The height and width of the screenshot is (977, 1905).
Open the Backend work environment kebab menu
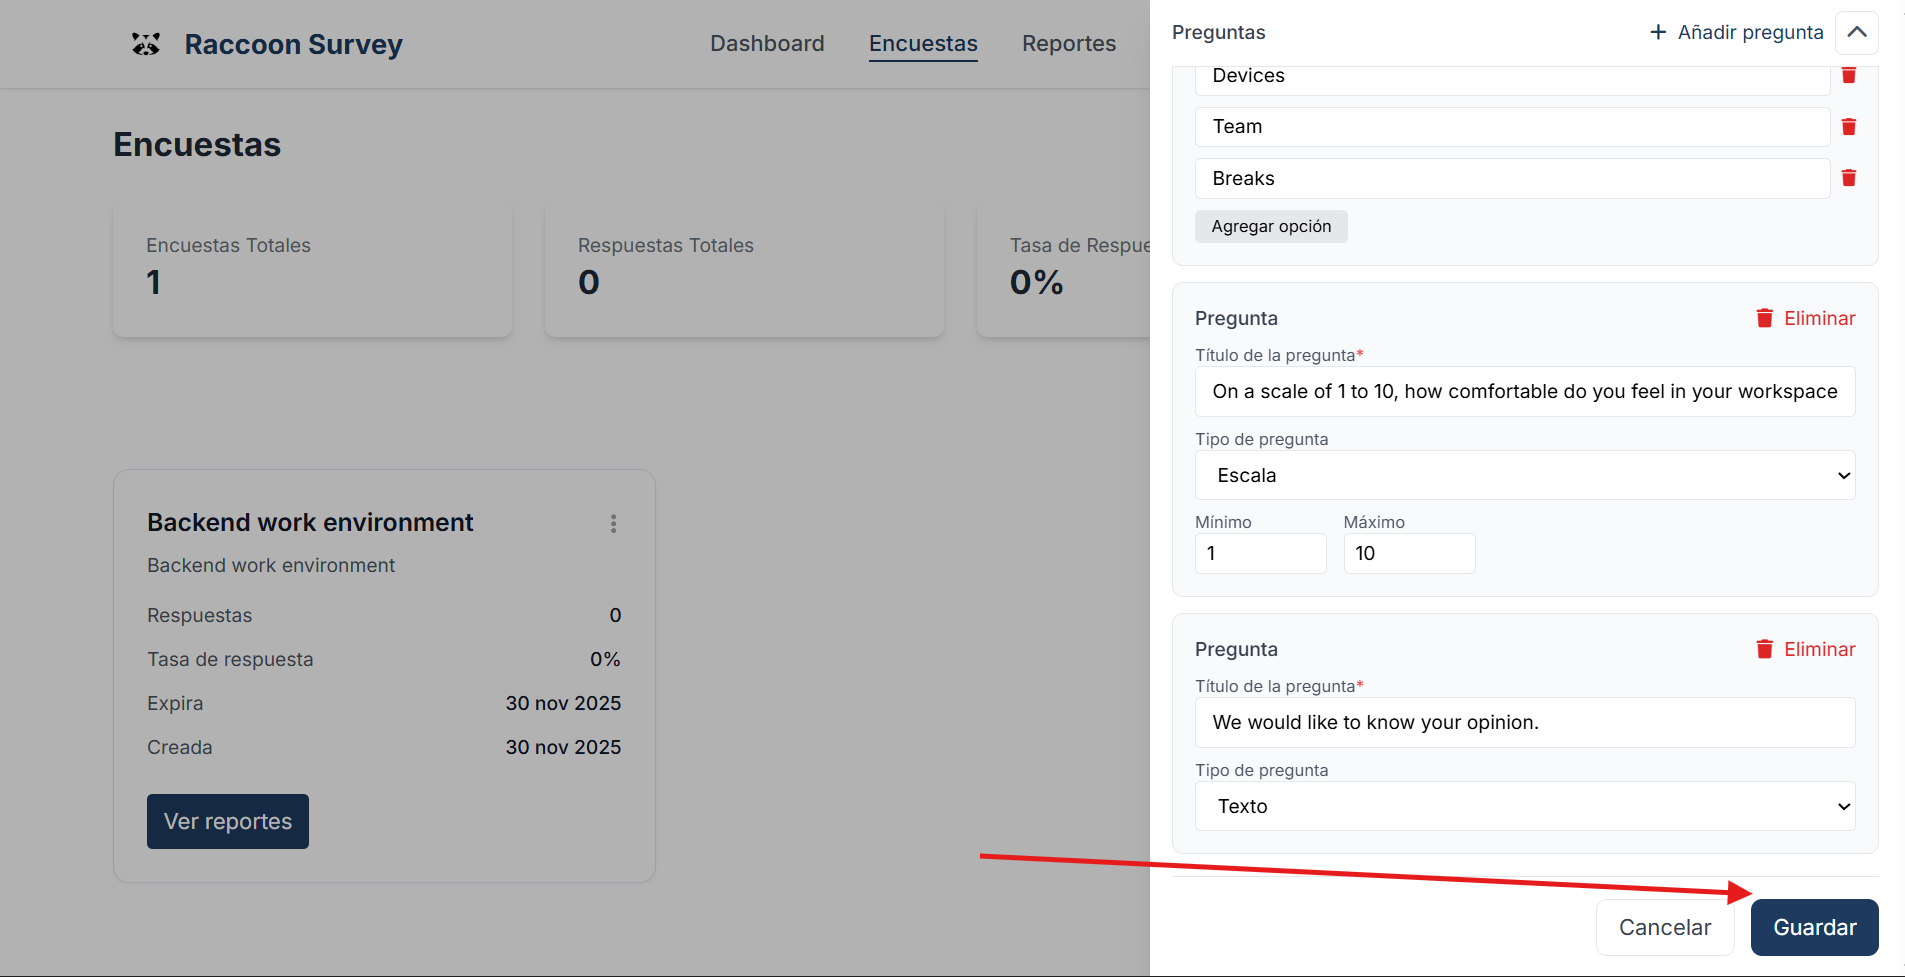613,524
